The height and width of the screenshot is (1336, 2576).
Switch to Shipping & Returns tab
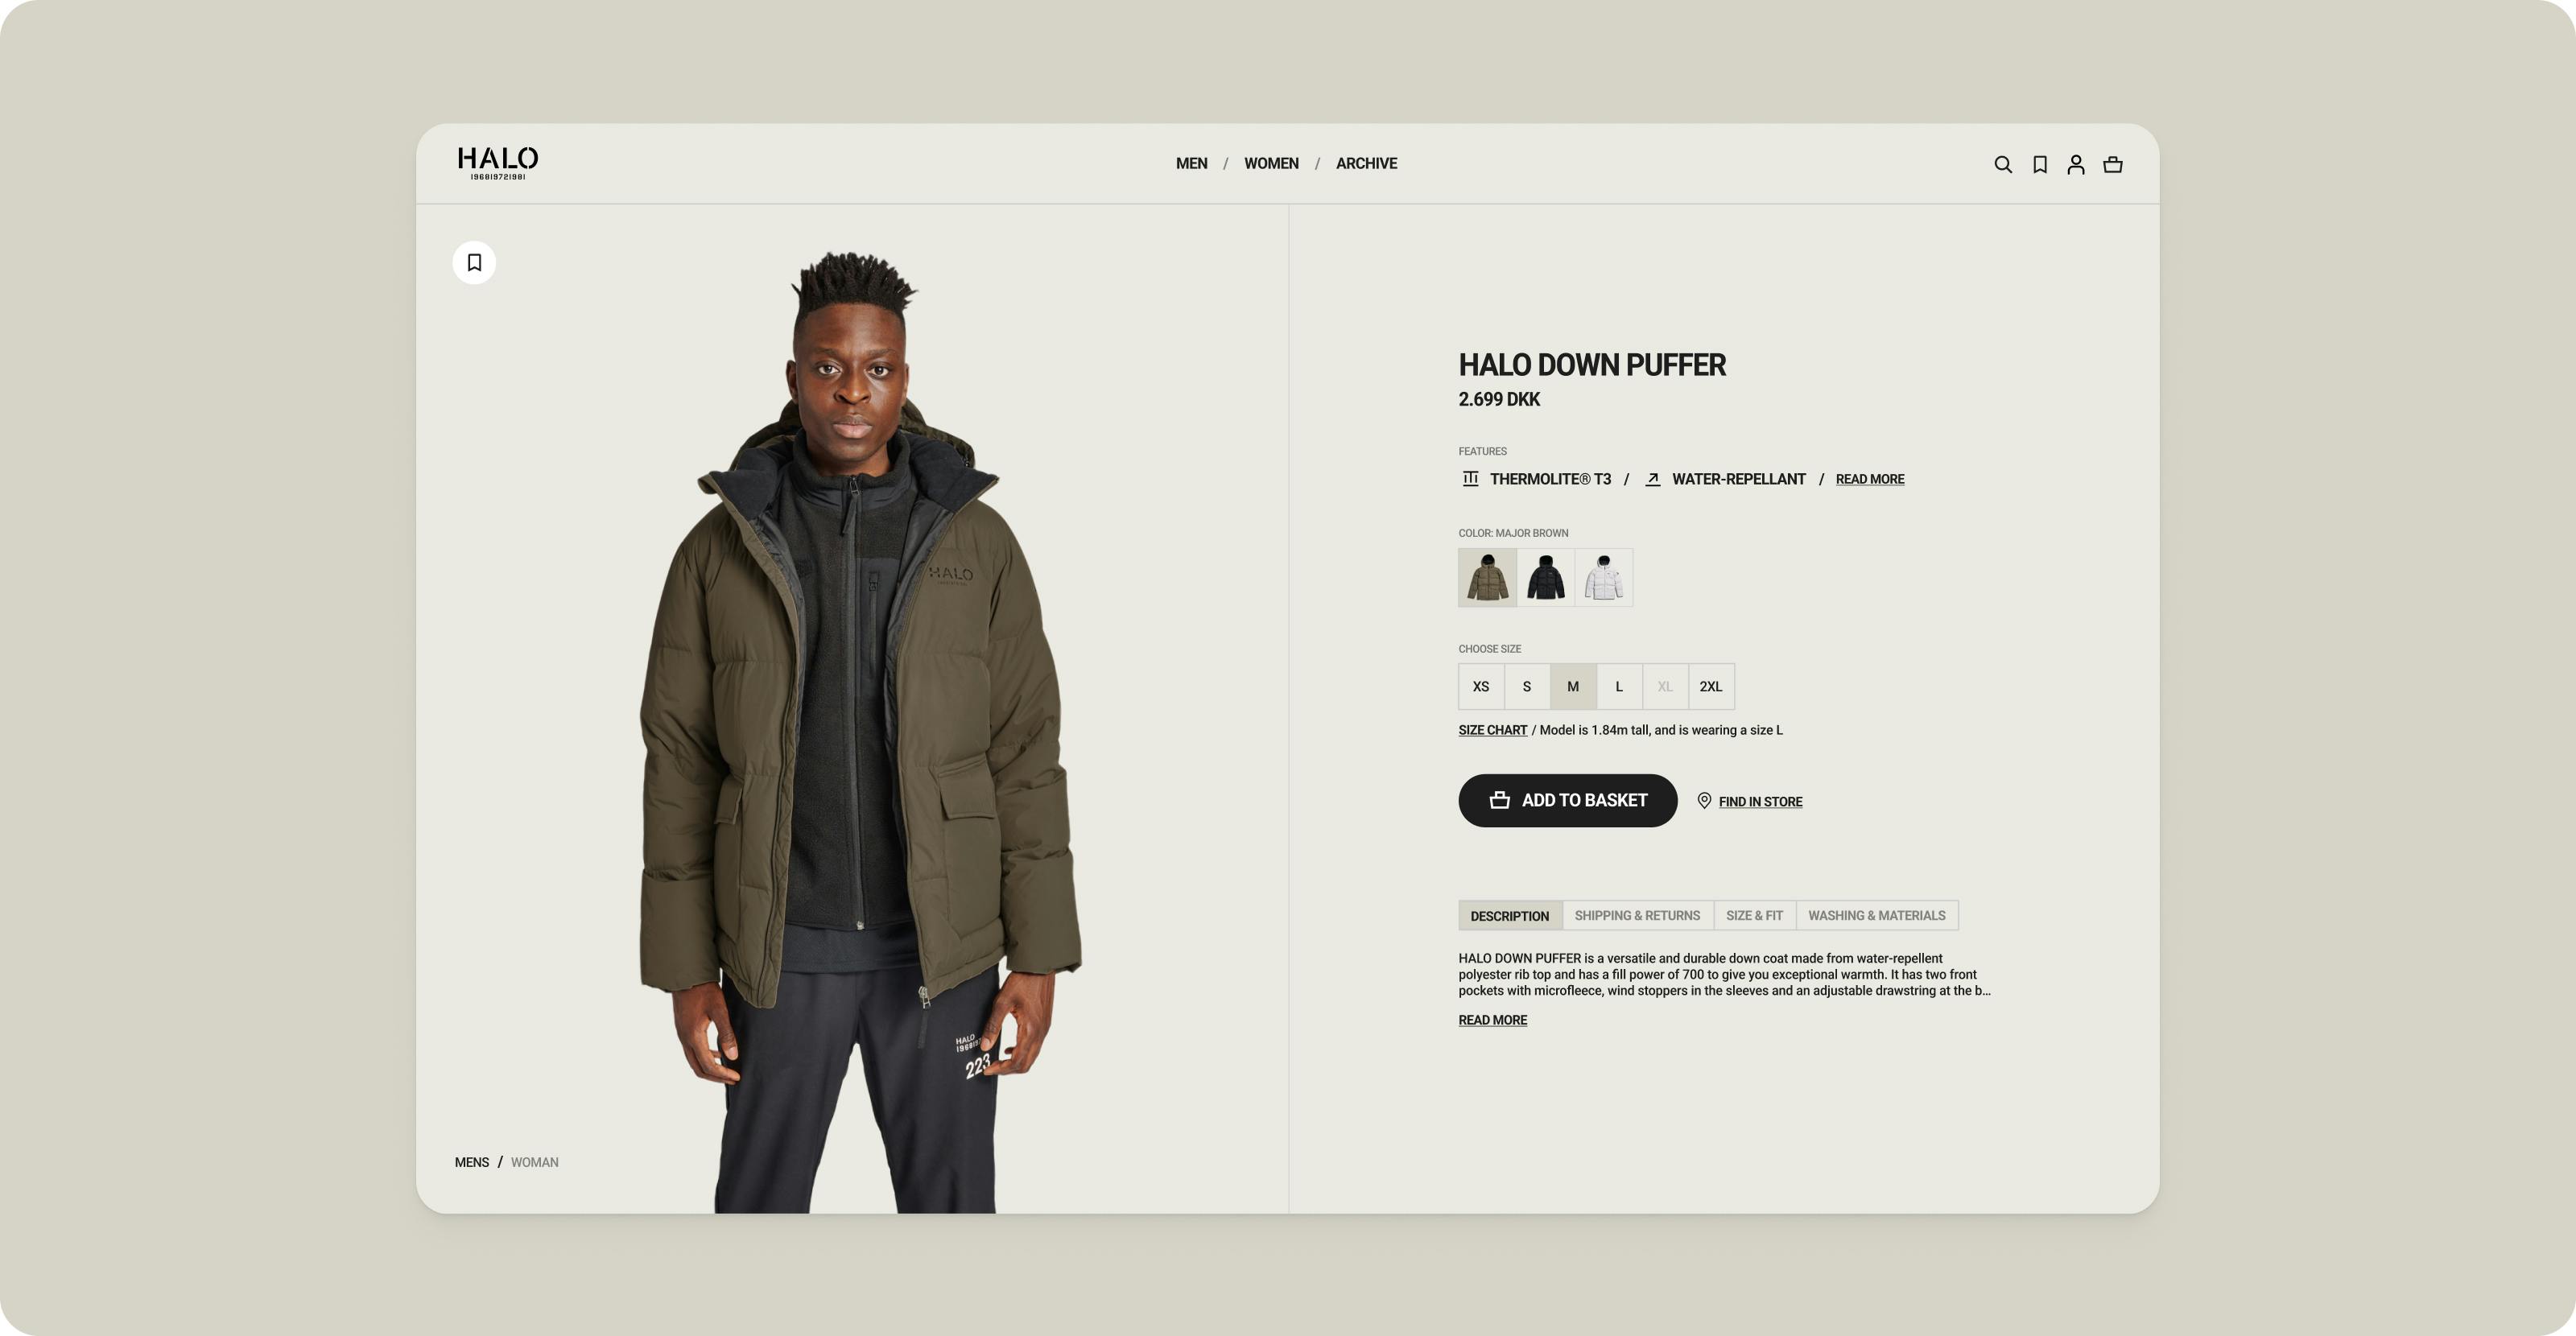1637,916
